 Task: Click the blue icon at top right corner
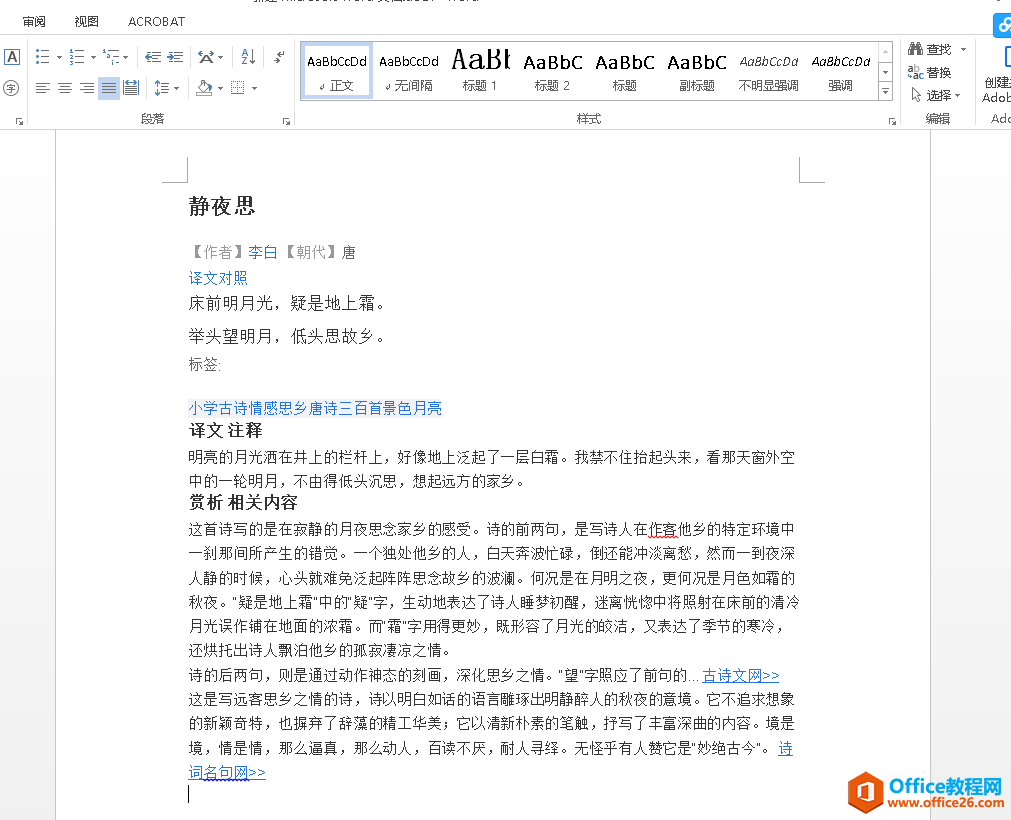[1003, 25]
